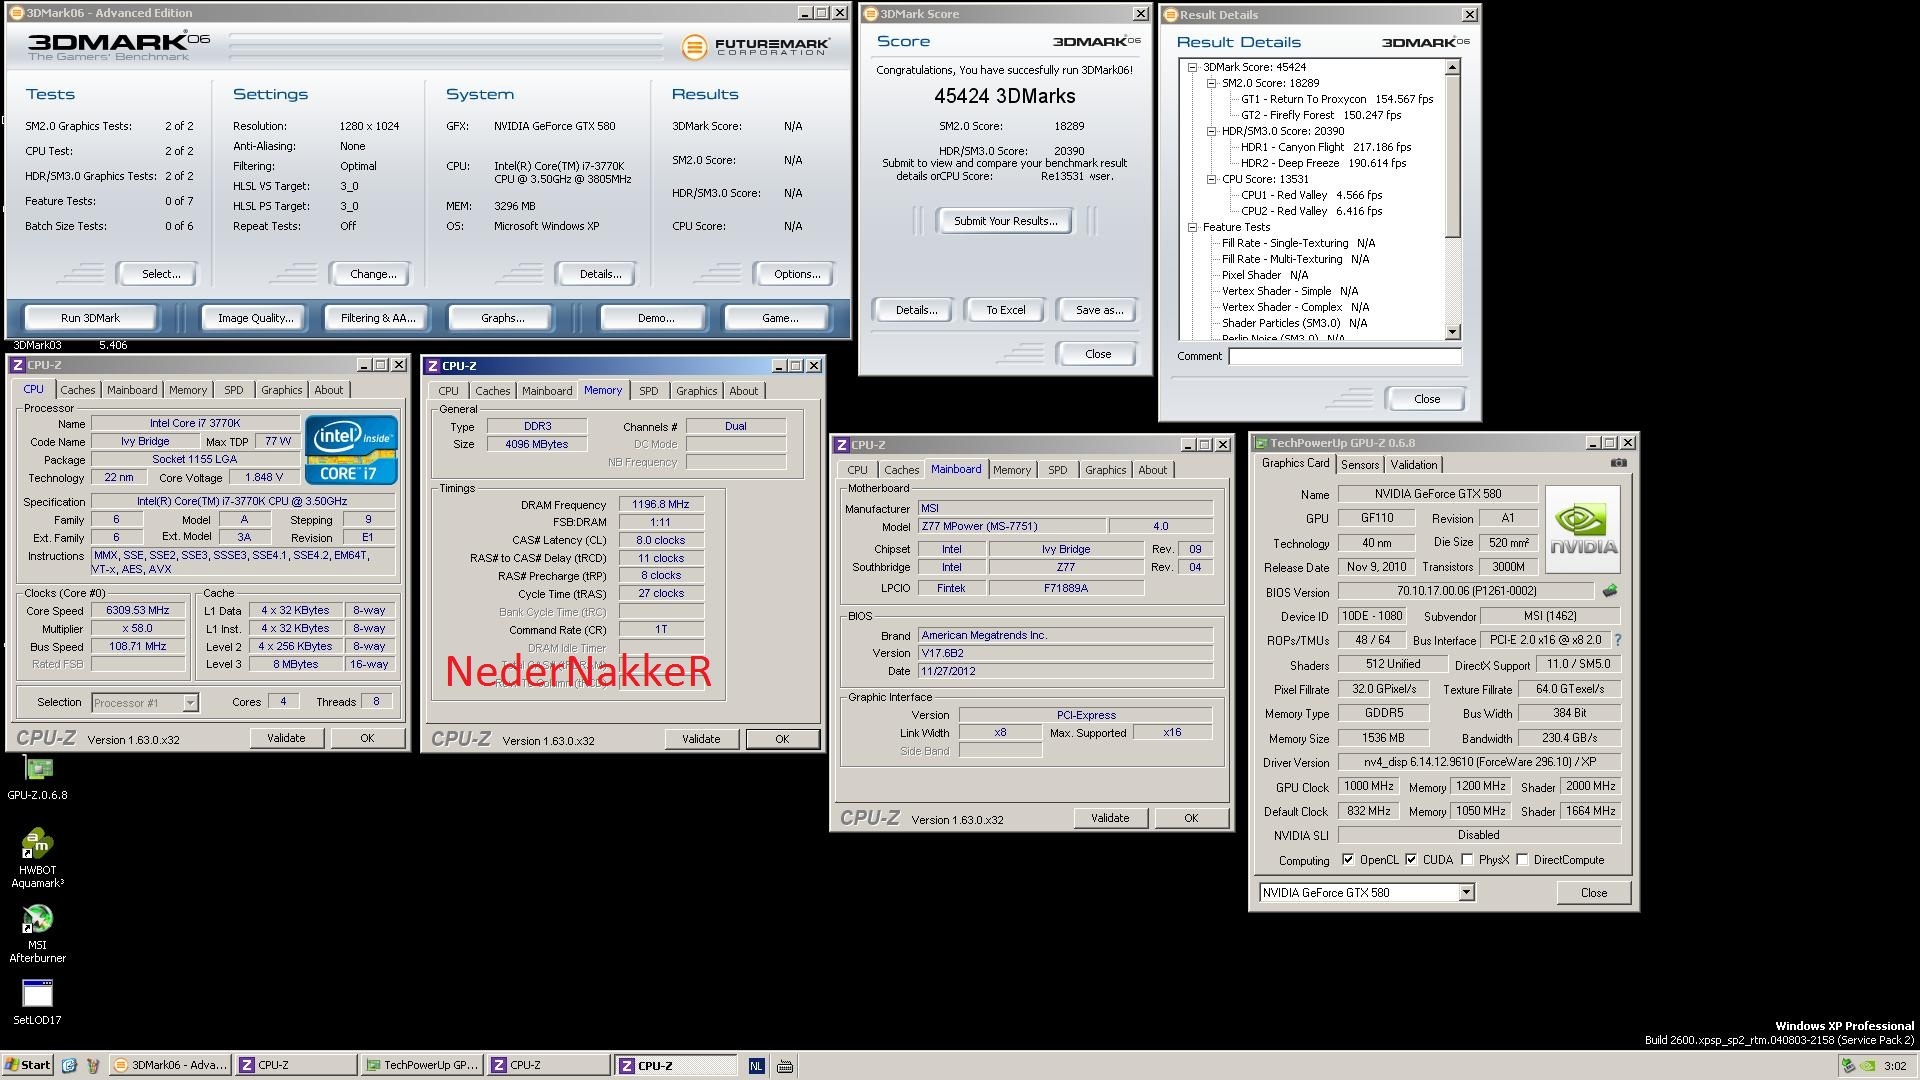Click the Save as... button

point(1099,310)
